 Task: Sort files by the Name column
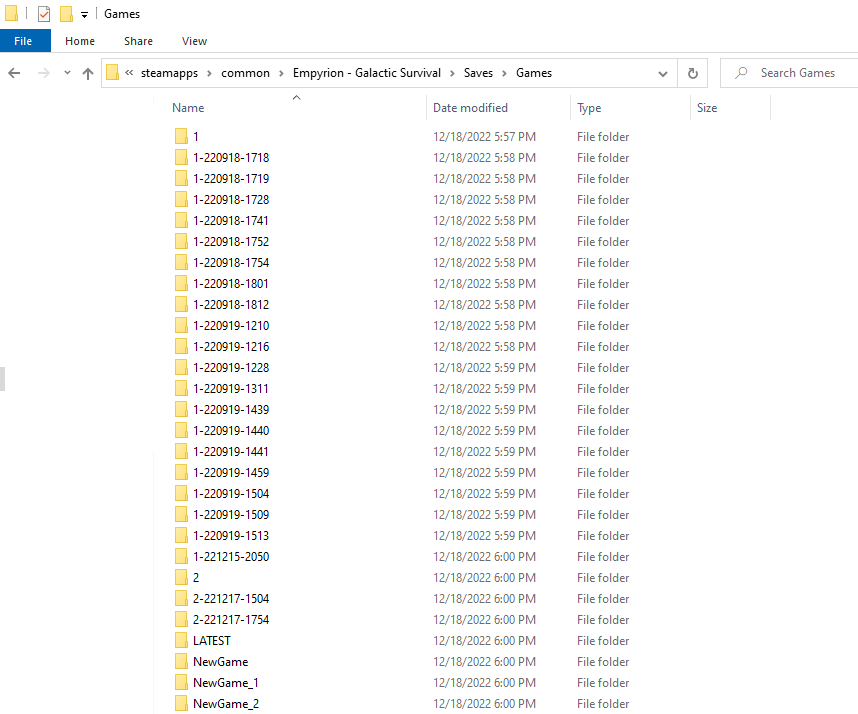pos(188,108)
